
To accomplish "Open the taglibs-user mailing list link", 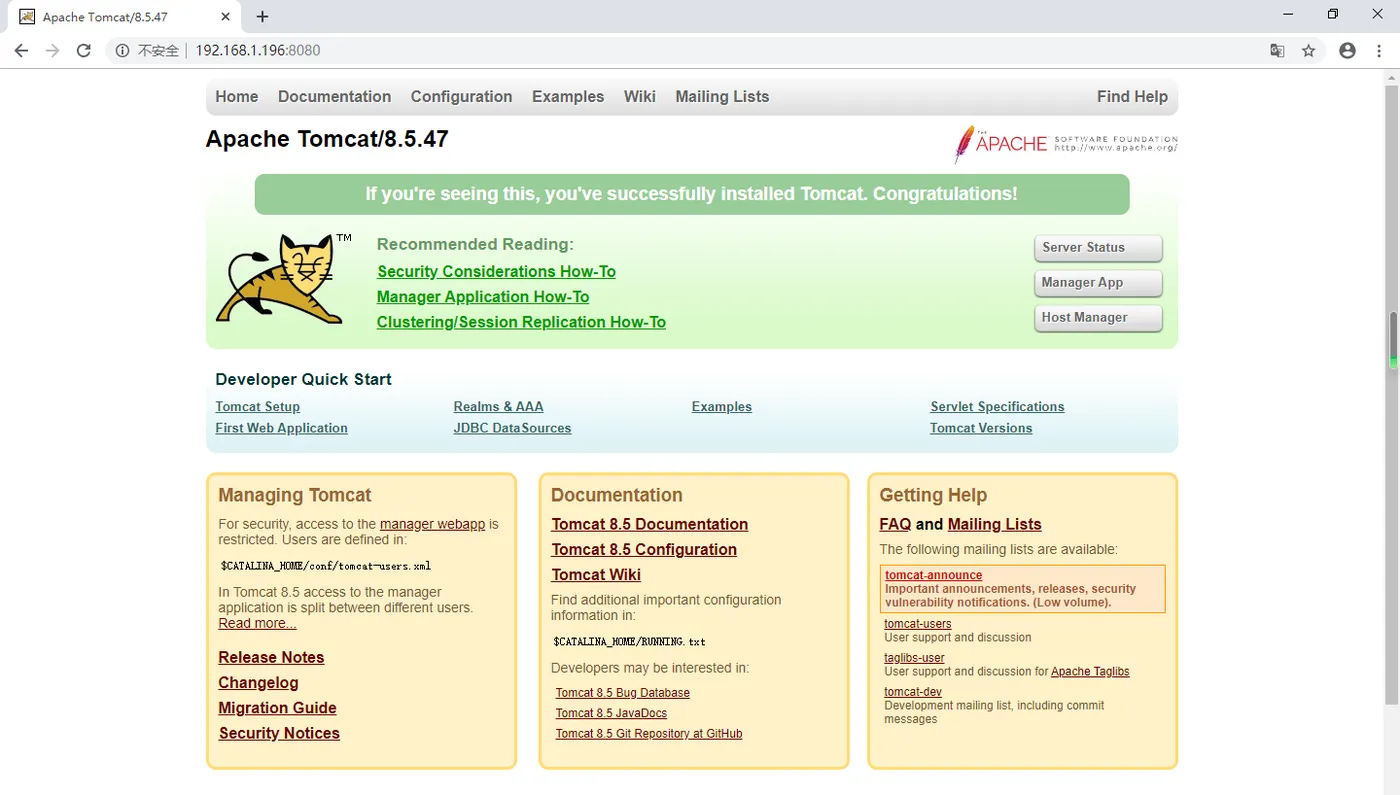I will tap(914, 658).
